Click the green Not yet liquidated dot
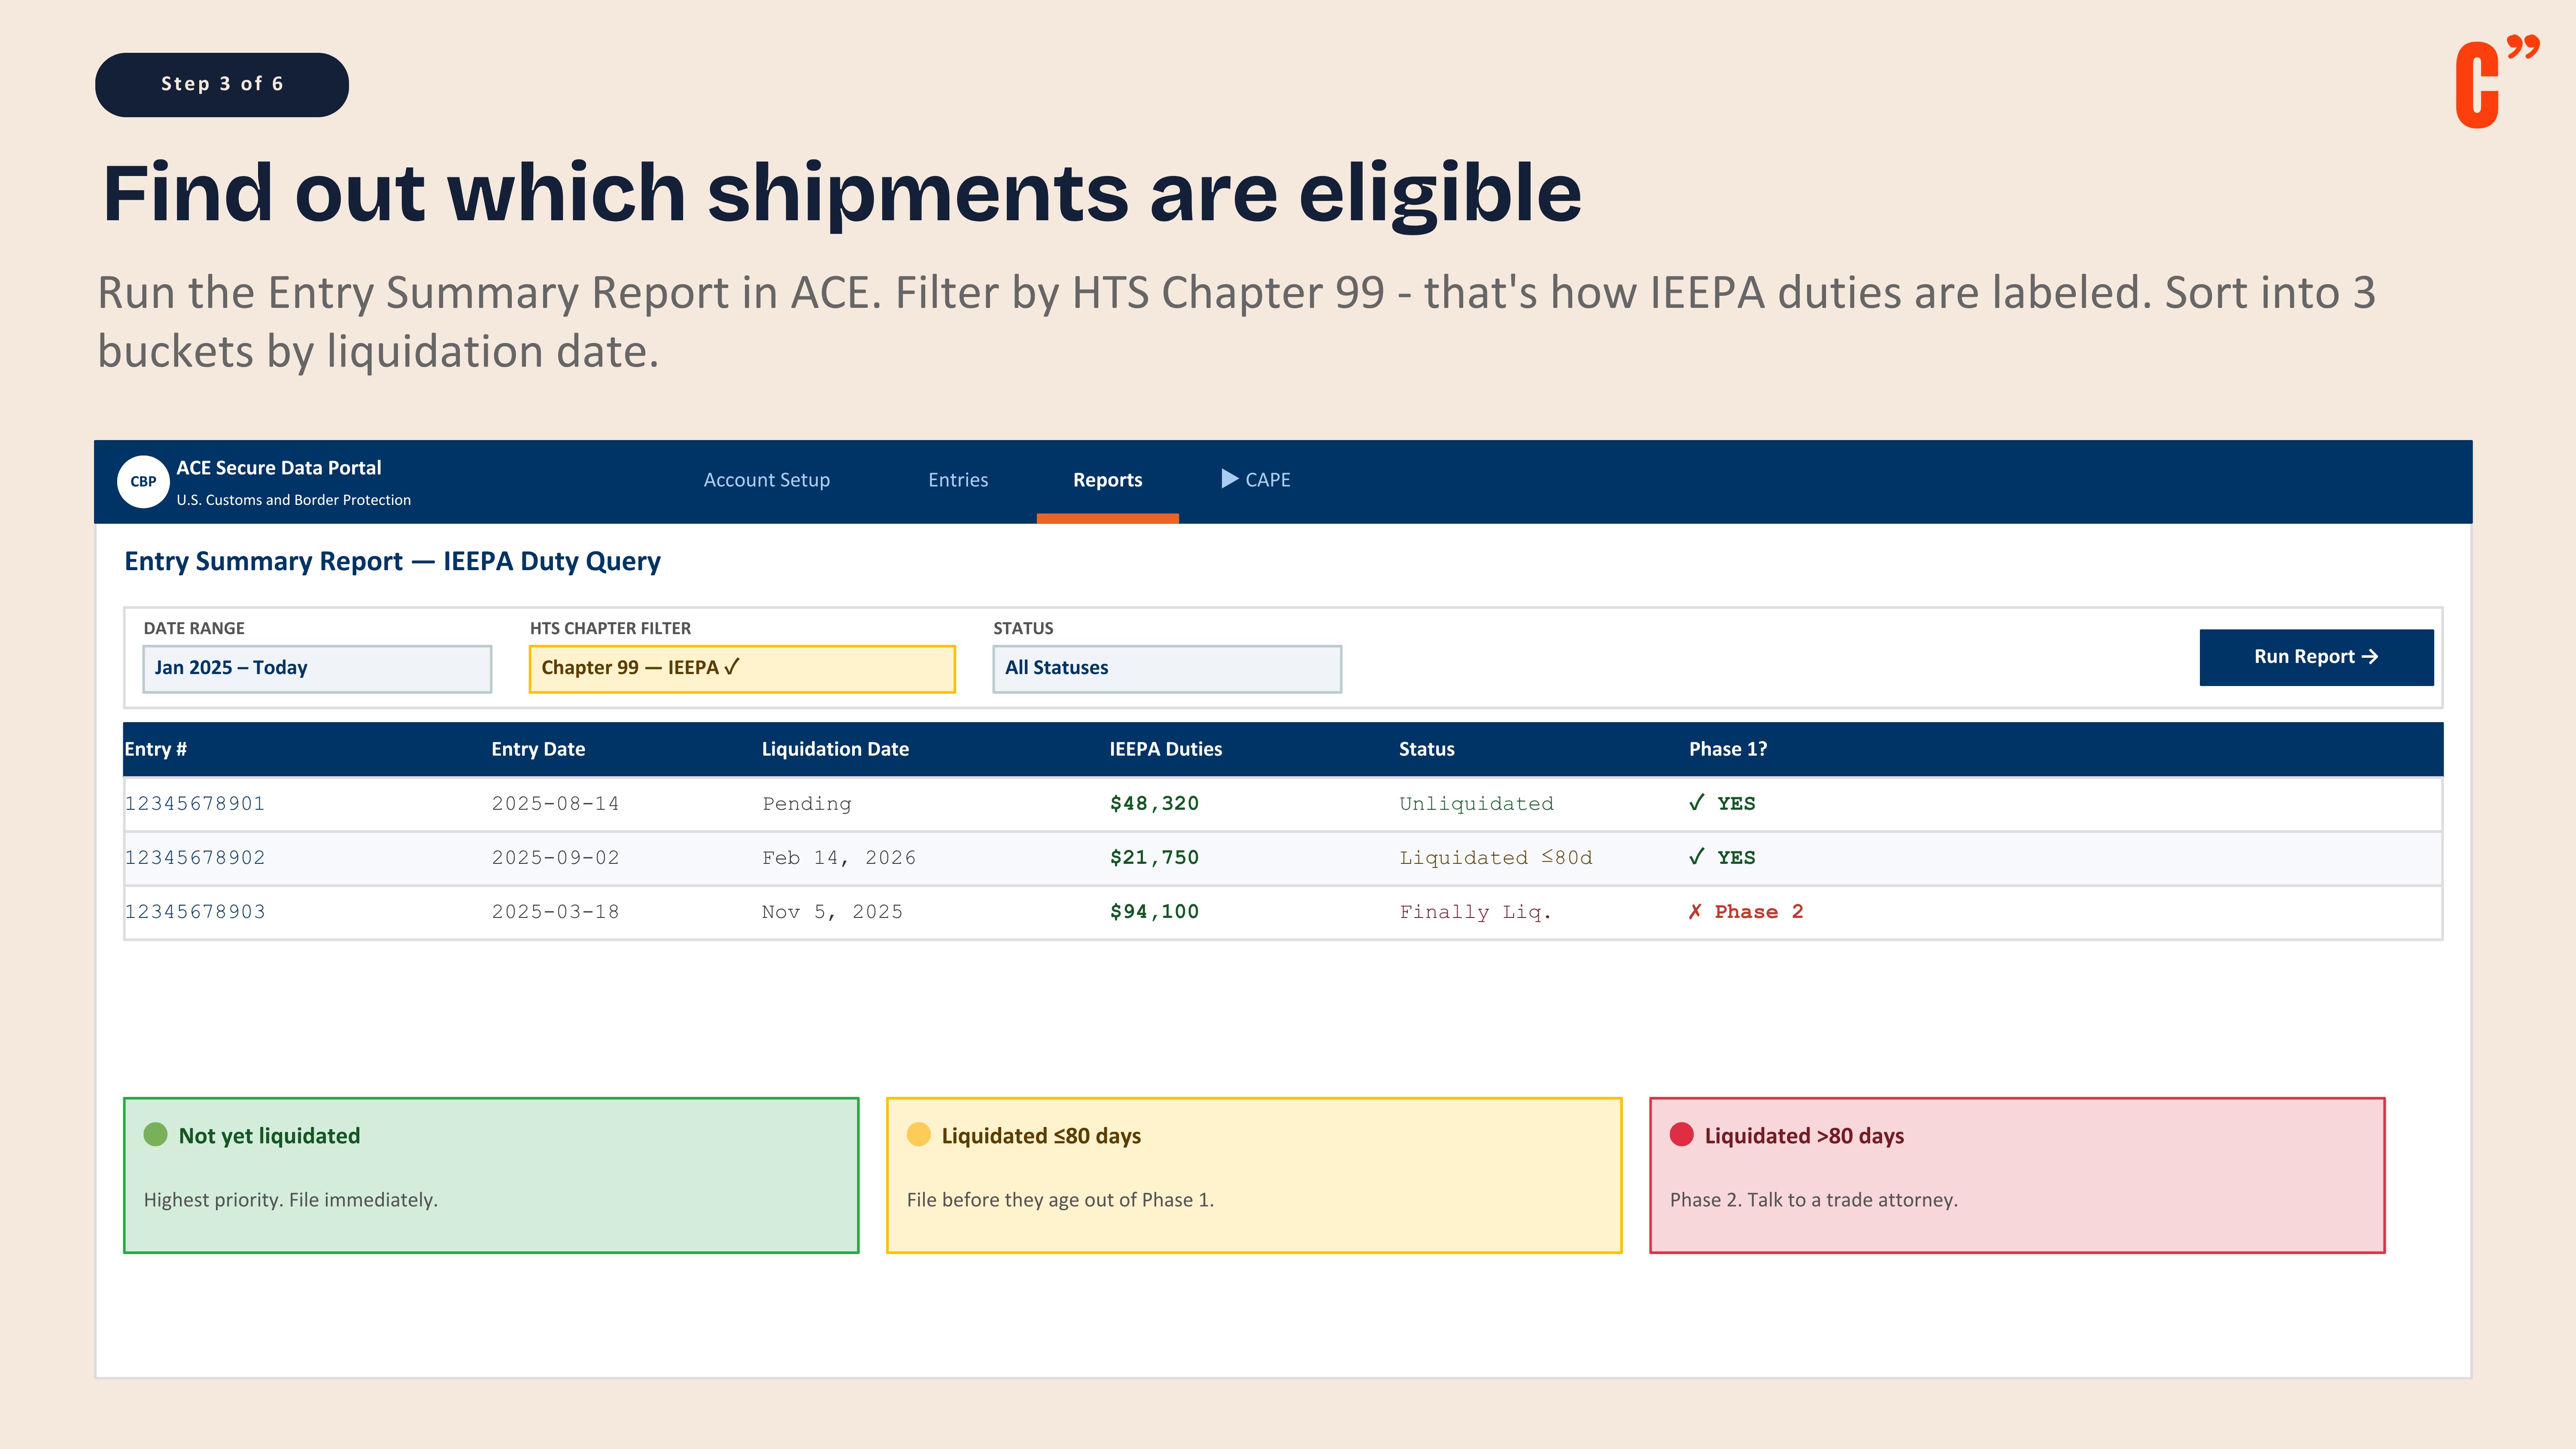The height and width of the screenshot is (1449, 2576). coord(155,1134)
